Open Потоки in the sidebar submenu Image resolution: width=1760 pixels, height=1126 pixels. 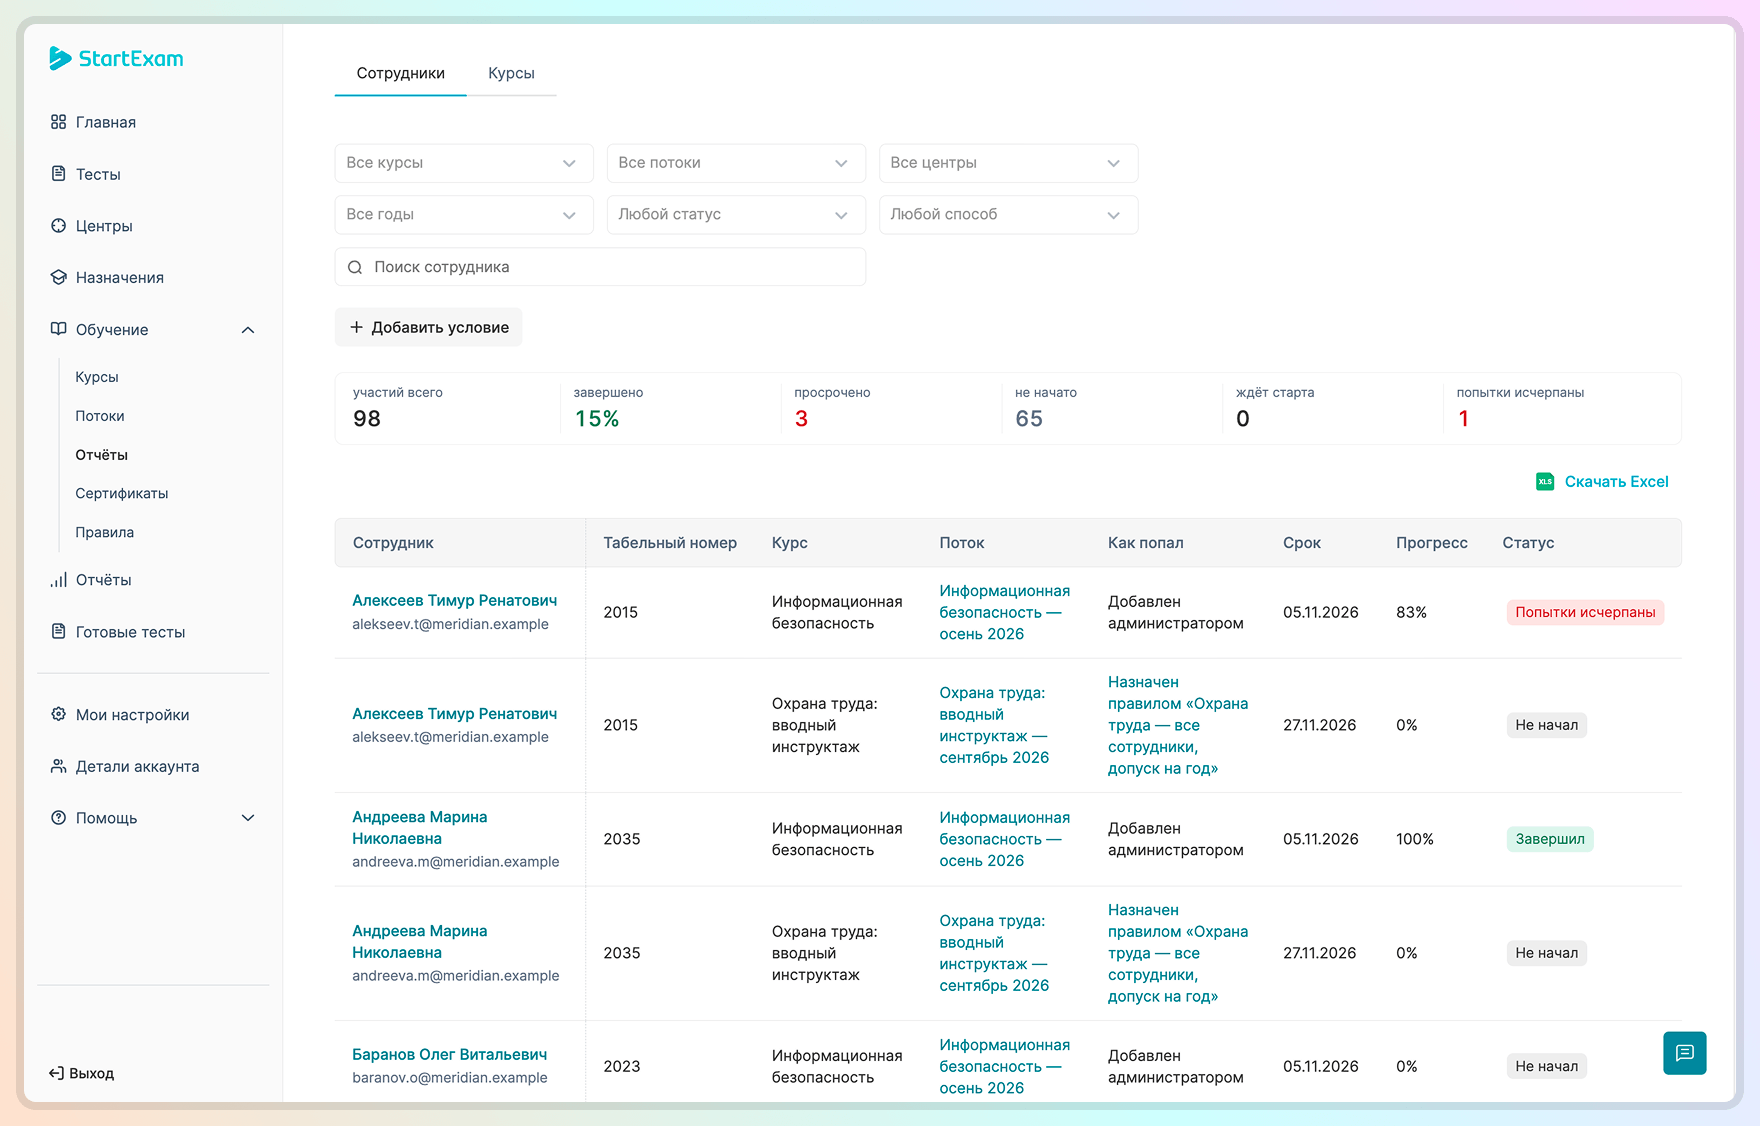click(x=100, y=416)
